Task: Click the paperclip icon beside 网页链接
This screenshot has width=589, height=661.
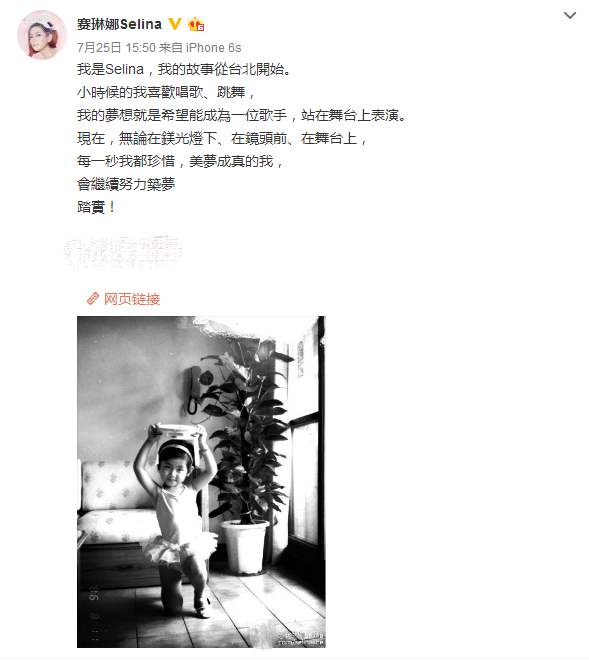Action: pos(92,299)
